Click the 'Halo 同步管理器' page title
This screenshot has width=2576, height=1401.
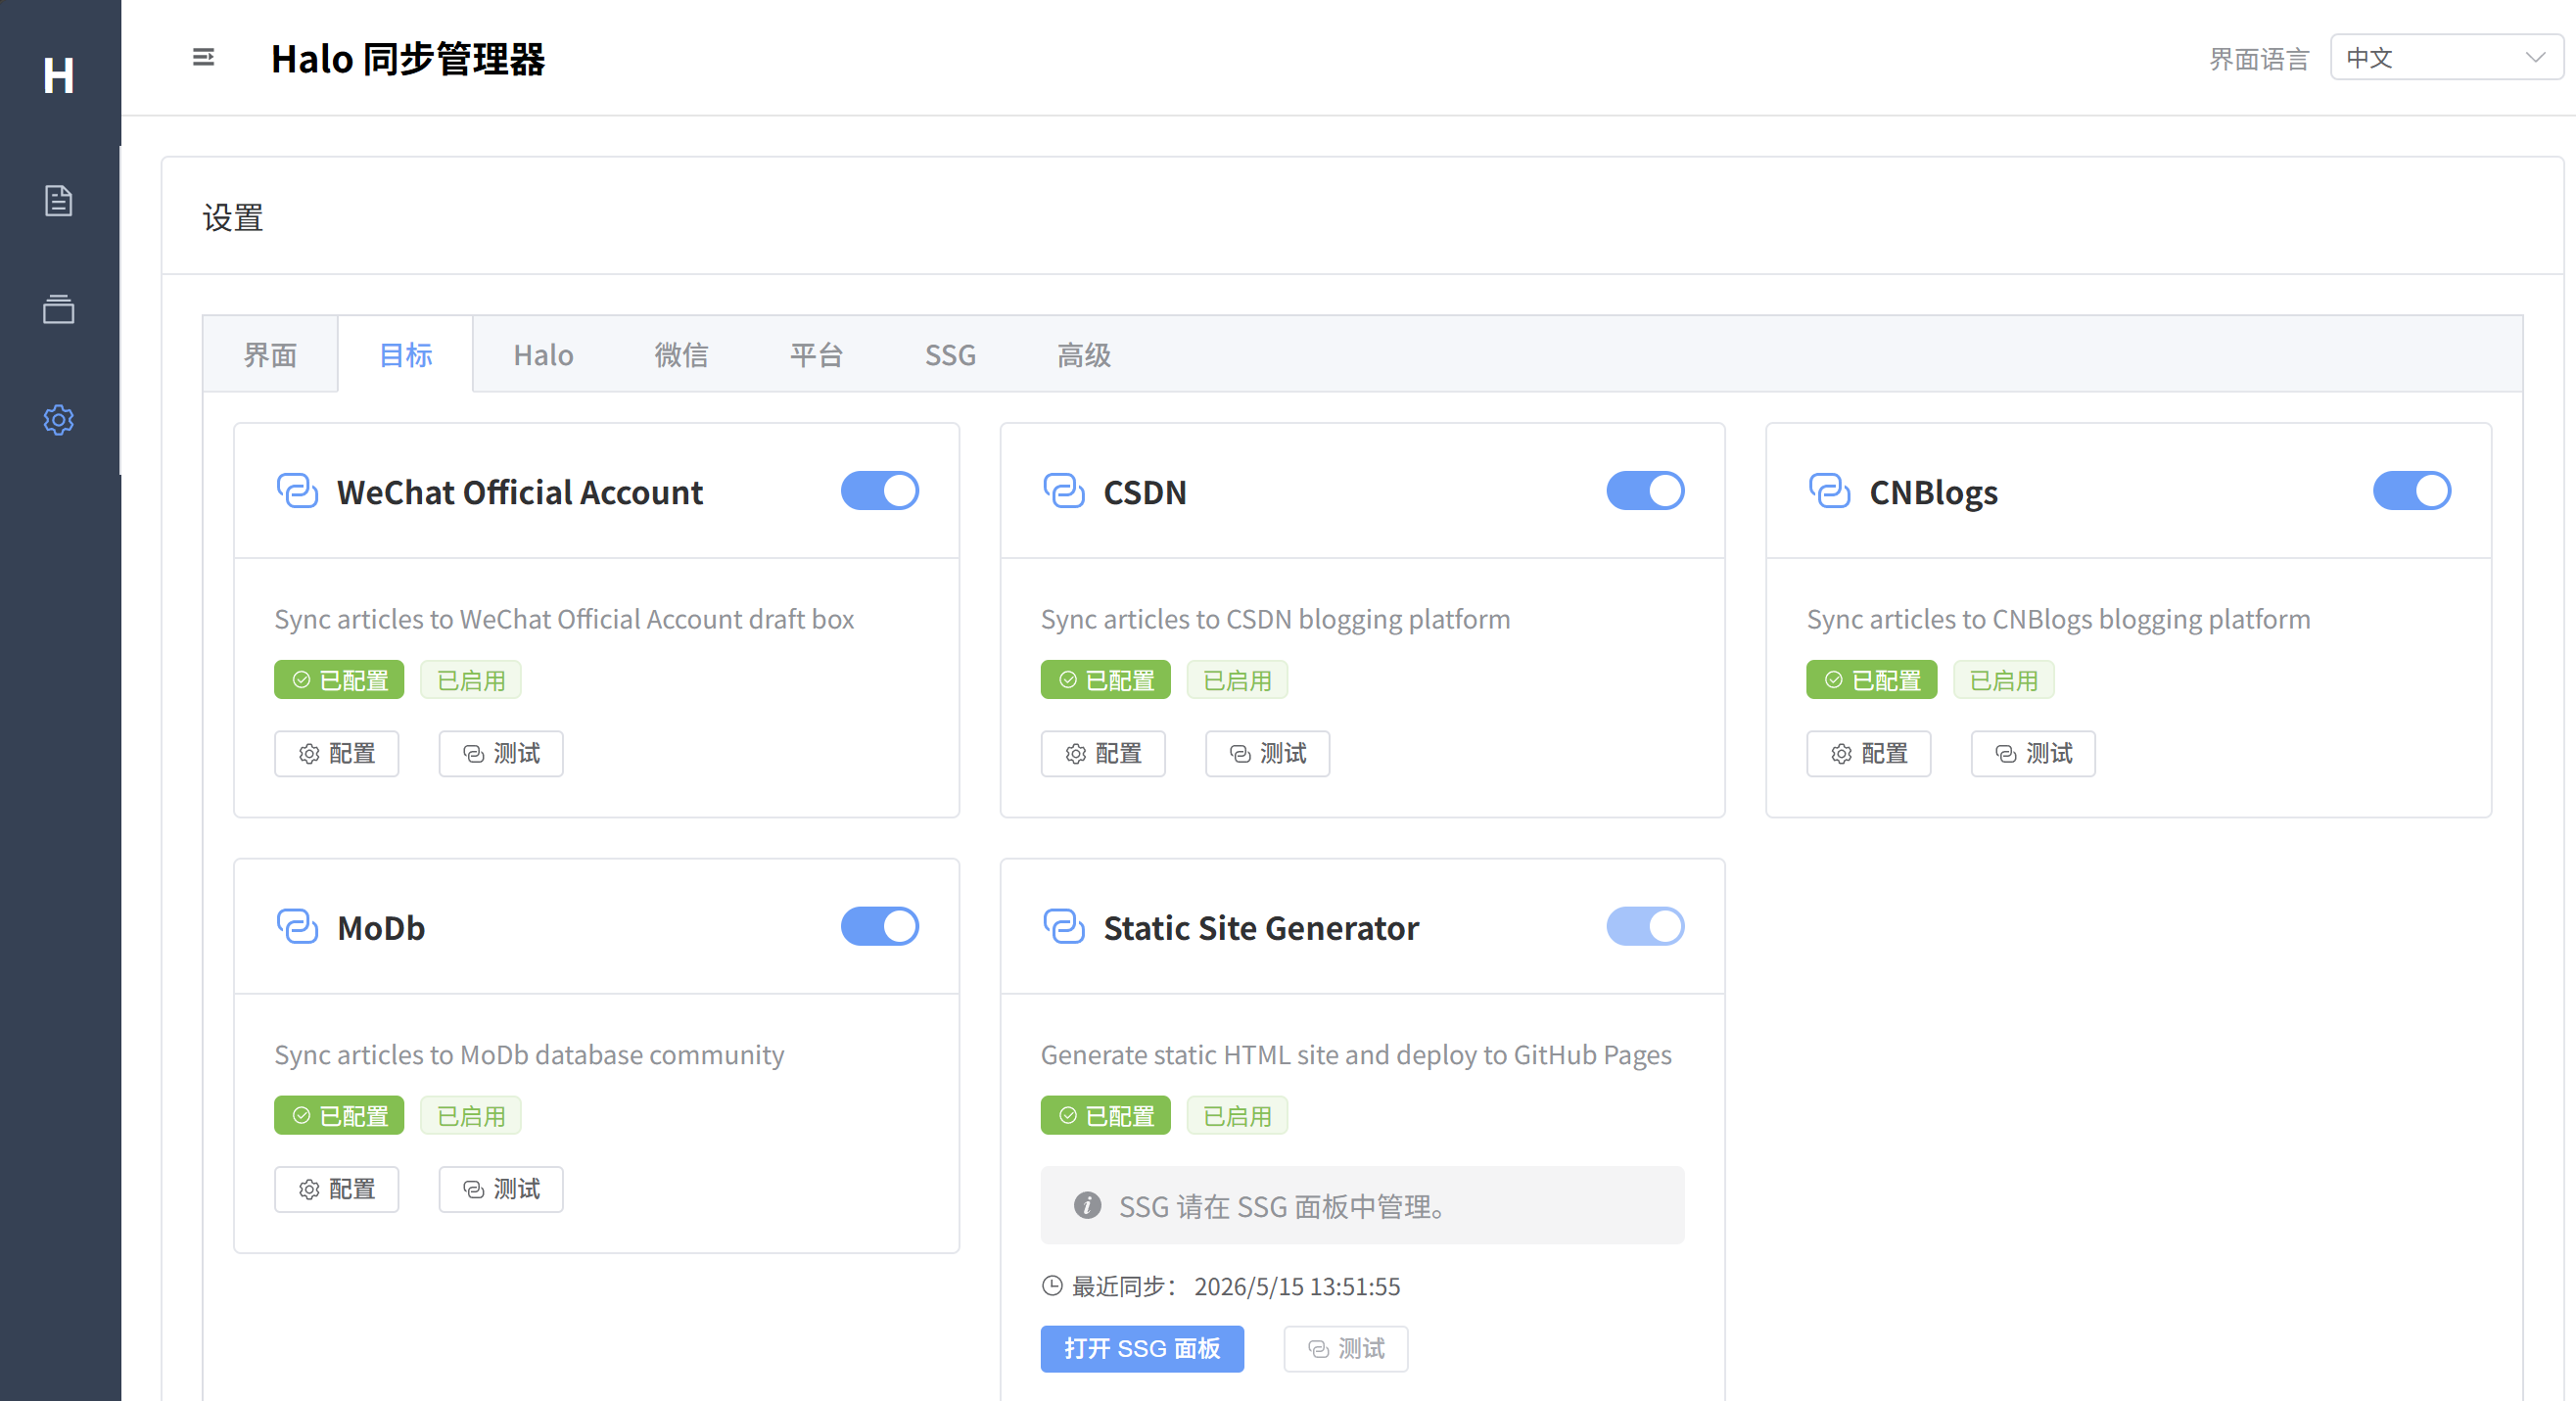408,59
